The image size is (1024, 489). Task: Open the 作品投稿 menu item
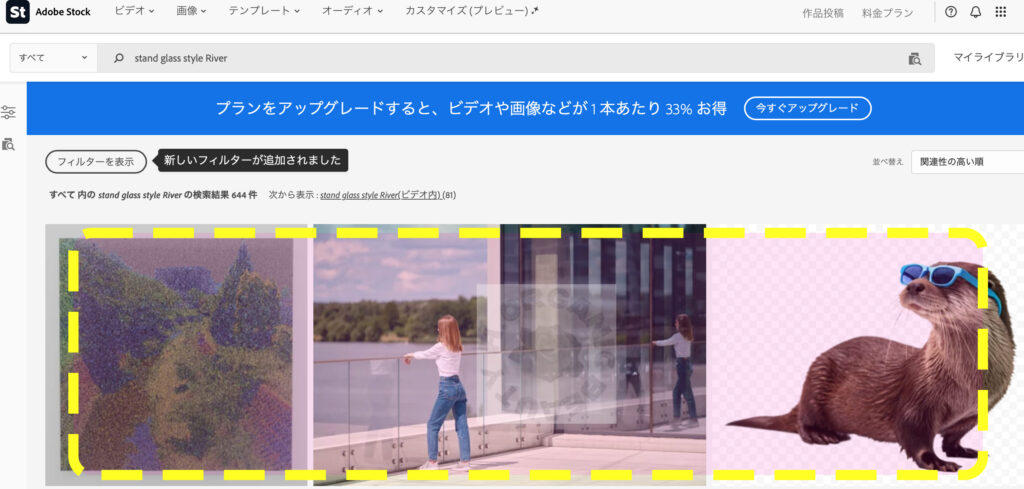823,13
